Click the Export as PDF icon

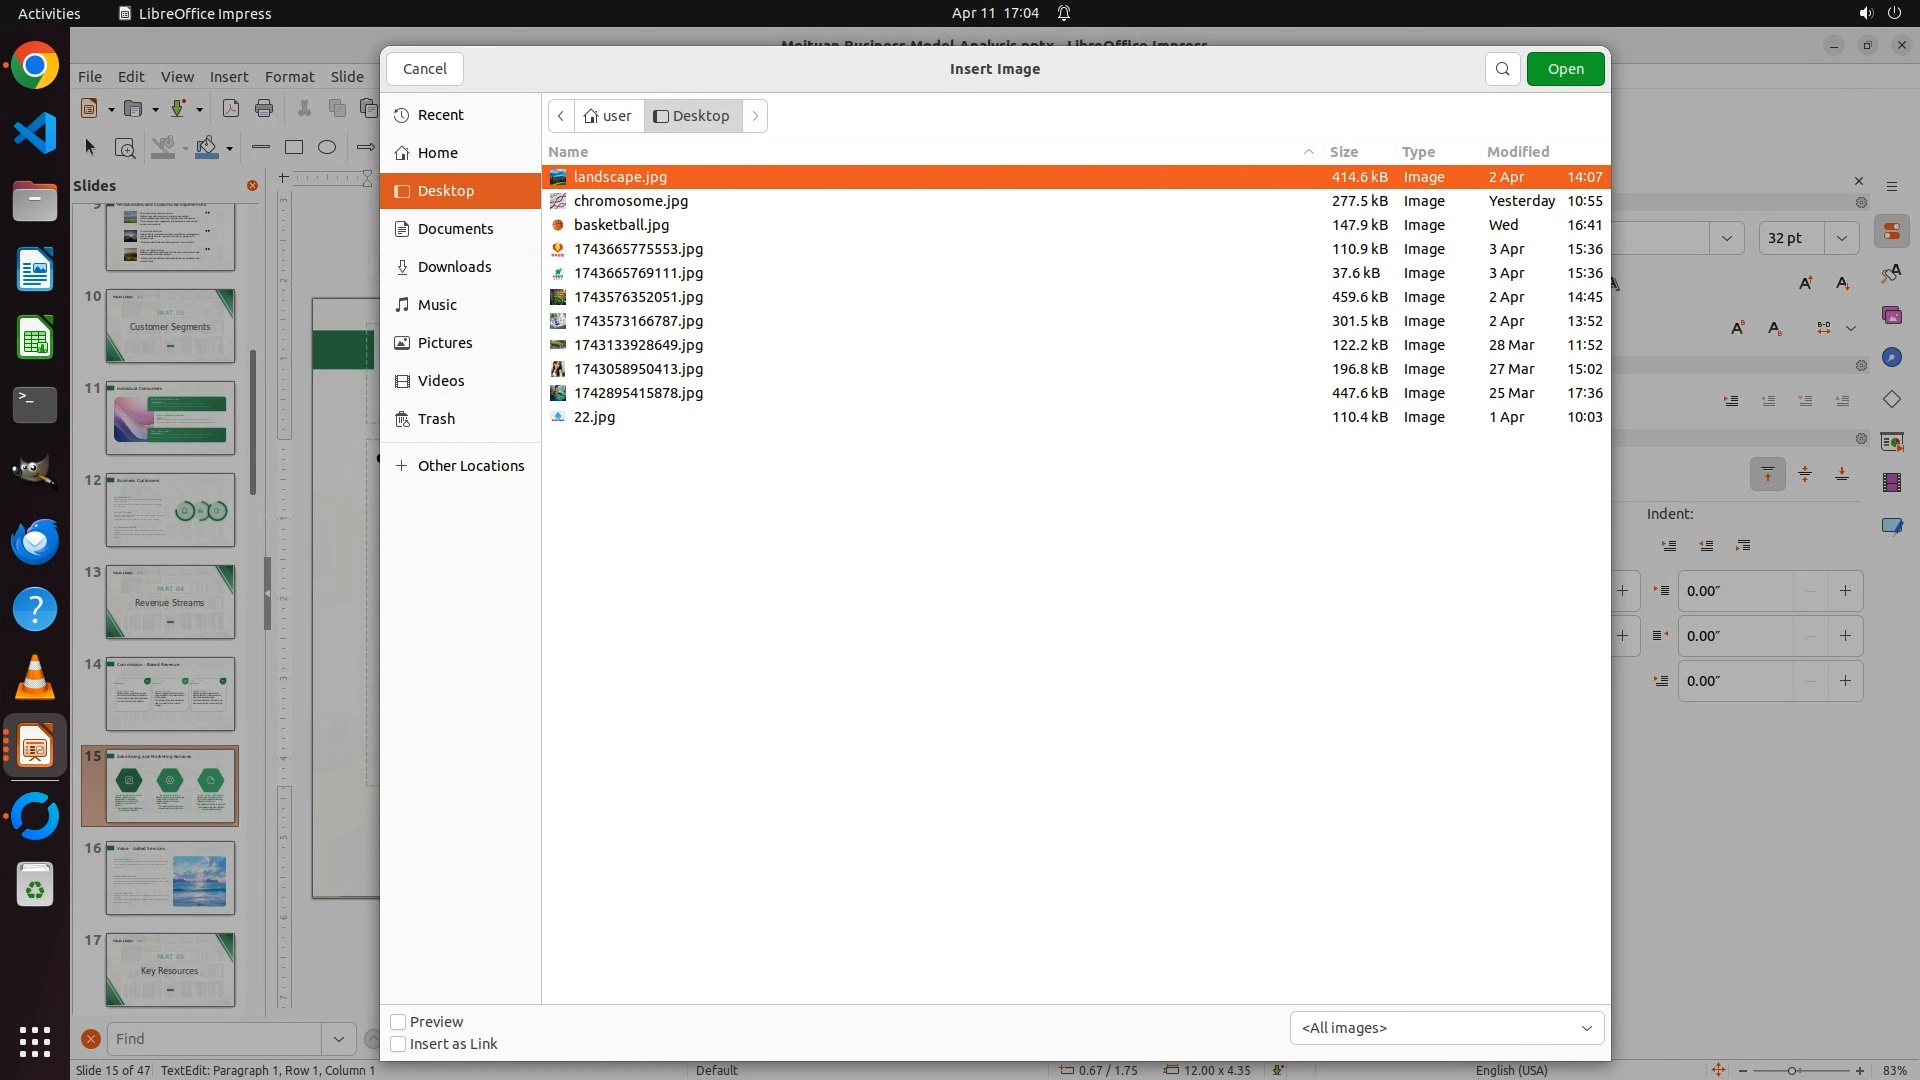230,108
